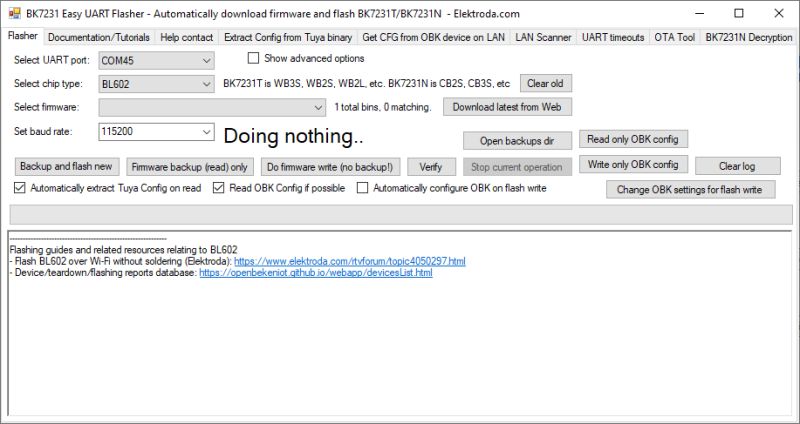Click Firmware backup (read) only button
The height and width of the screenshot is (424, 800).
(190, 167)
